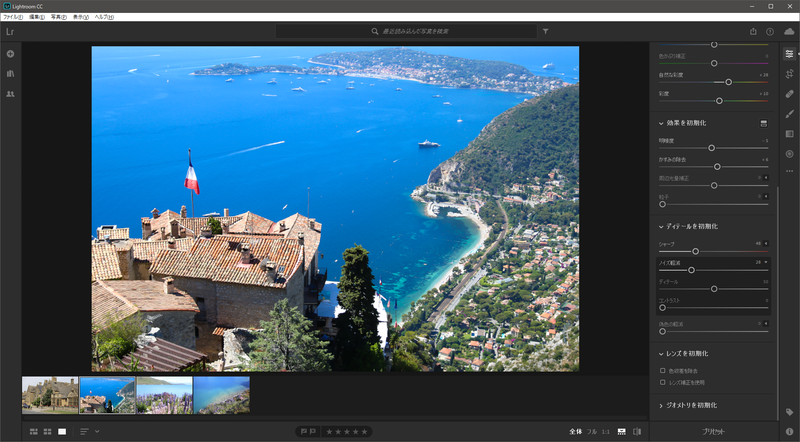Open the Keywords tag panel

coord(789,412)
